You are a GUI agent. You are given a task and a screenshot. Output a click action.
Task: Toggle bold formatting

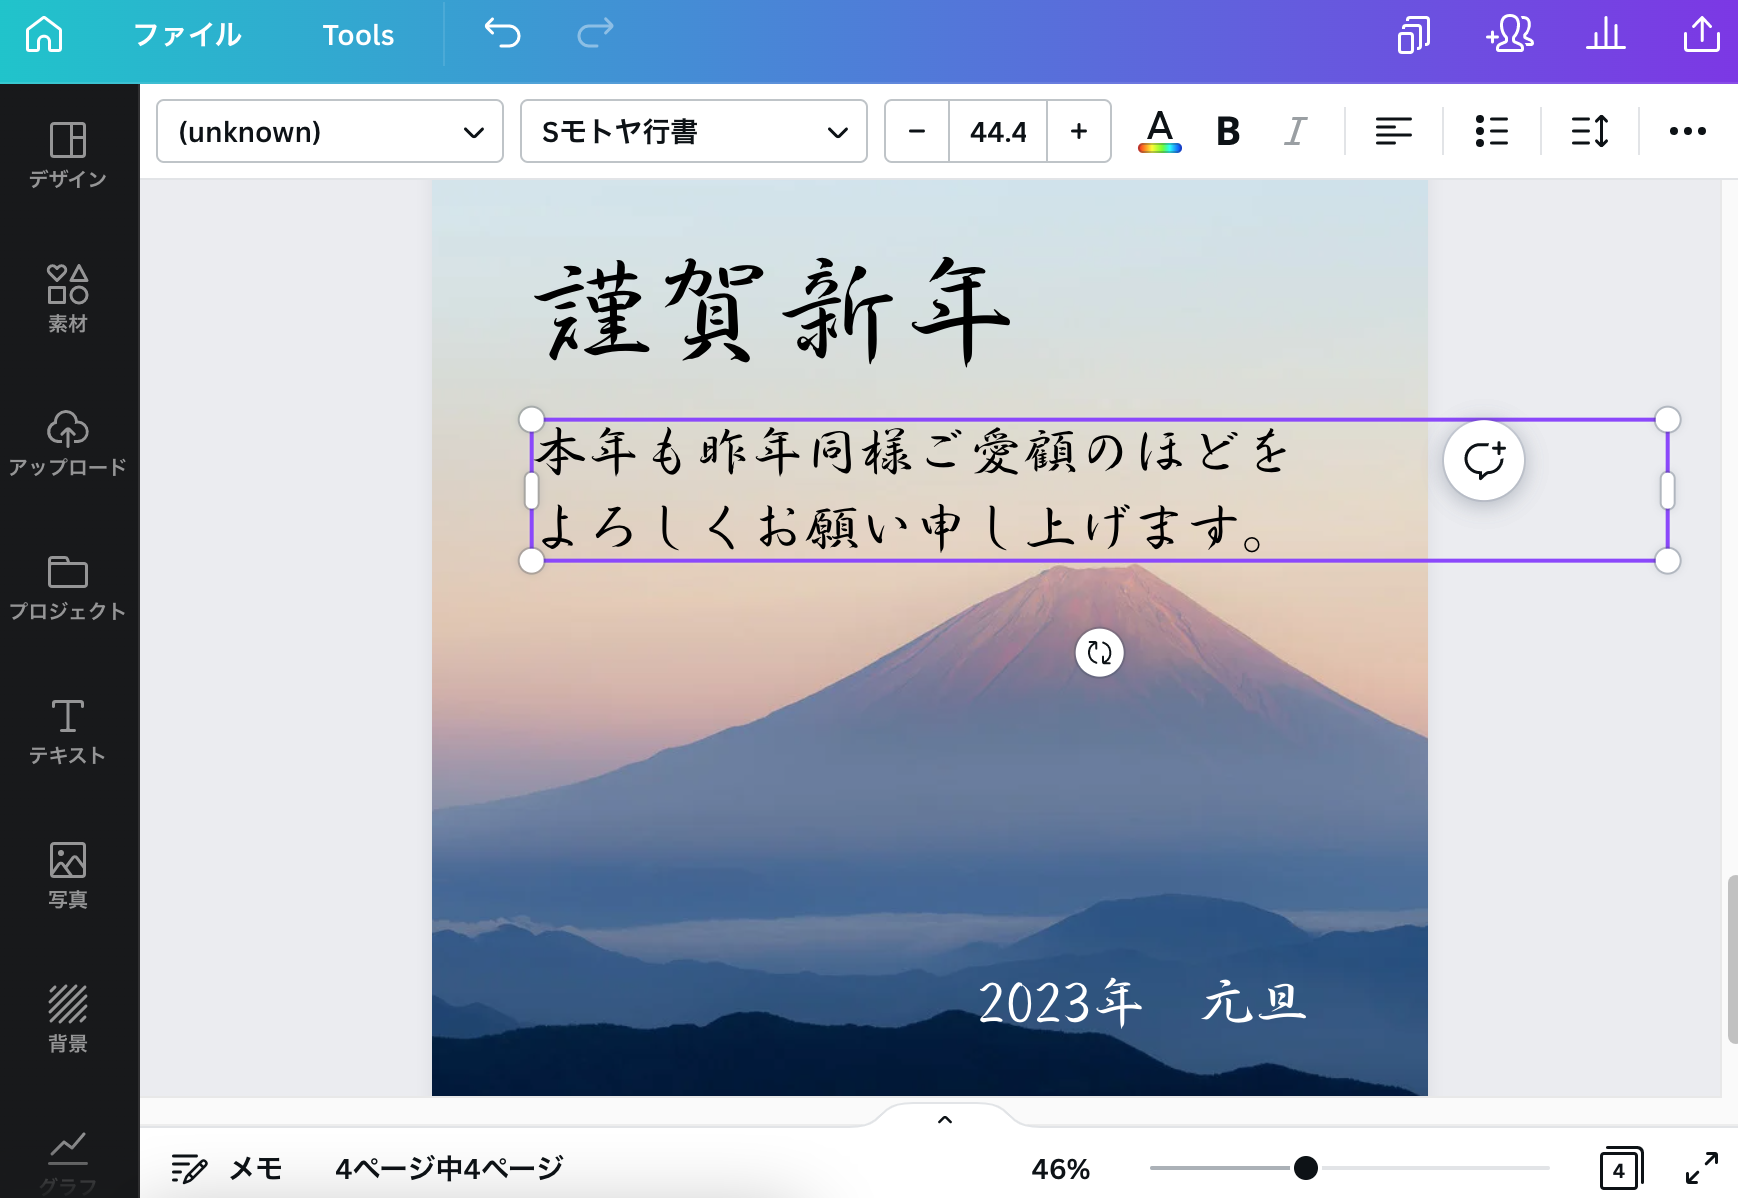pyautogui.click(x=1228, y=131)
